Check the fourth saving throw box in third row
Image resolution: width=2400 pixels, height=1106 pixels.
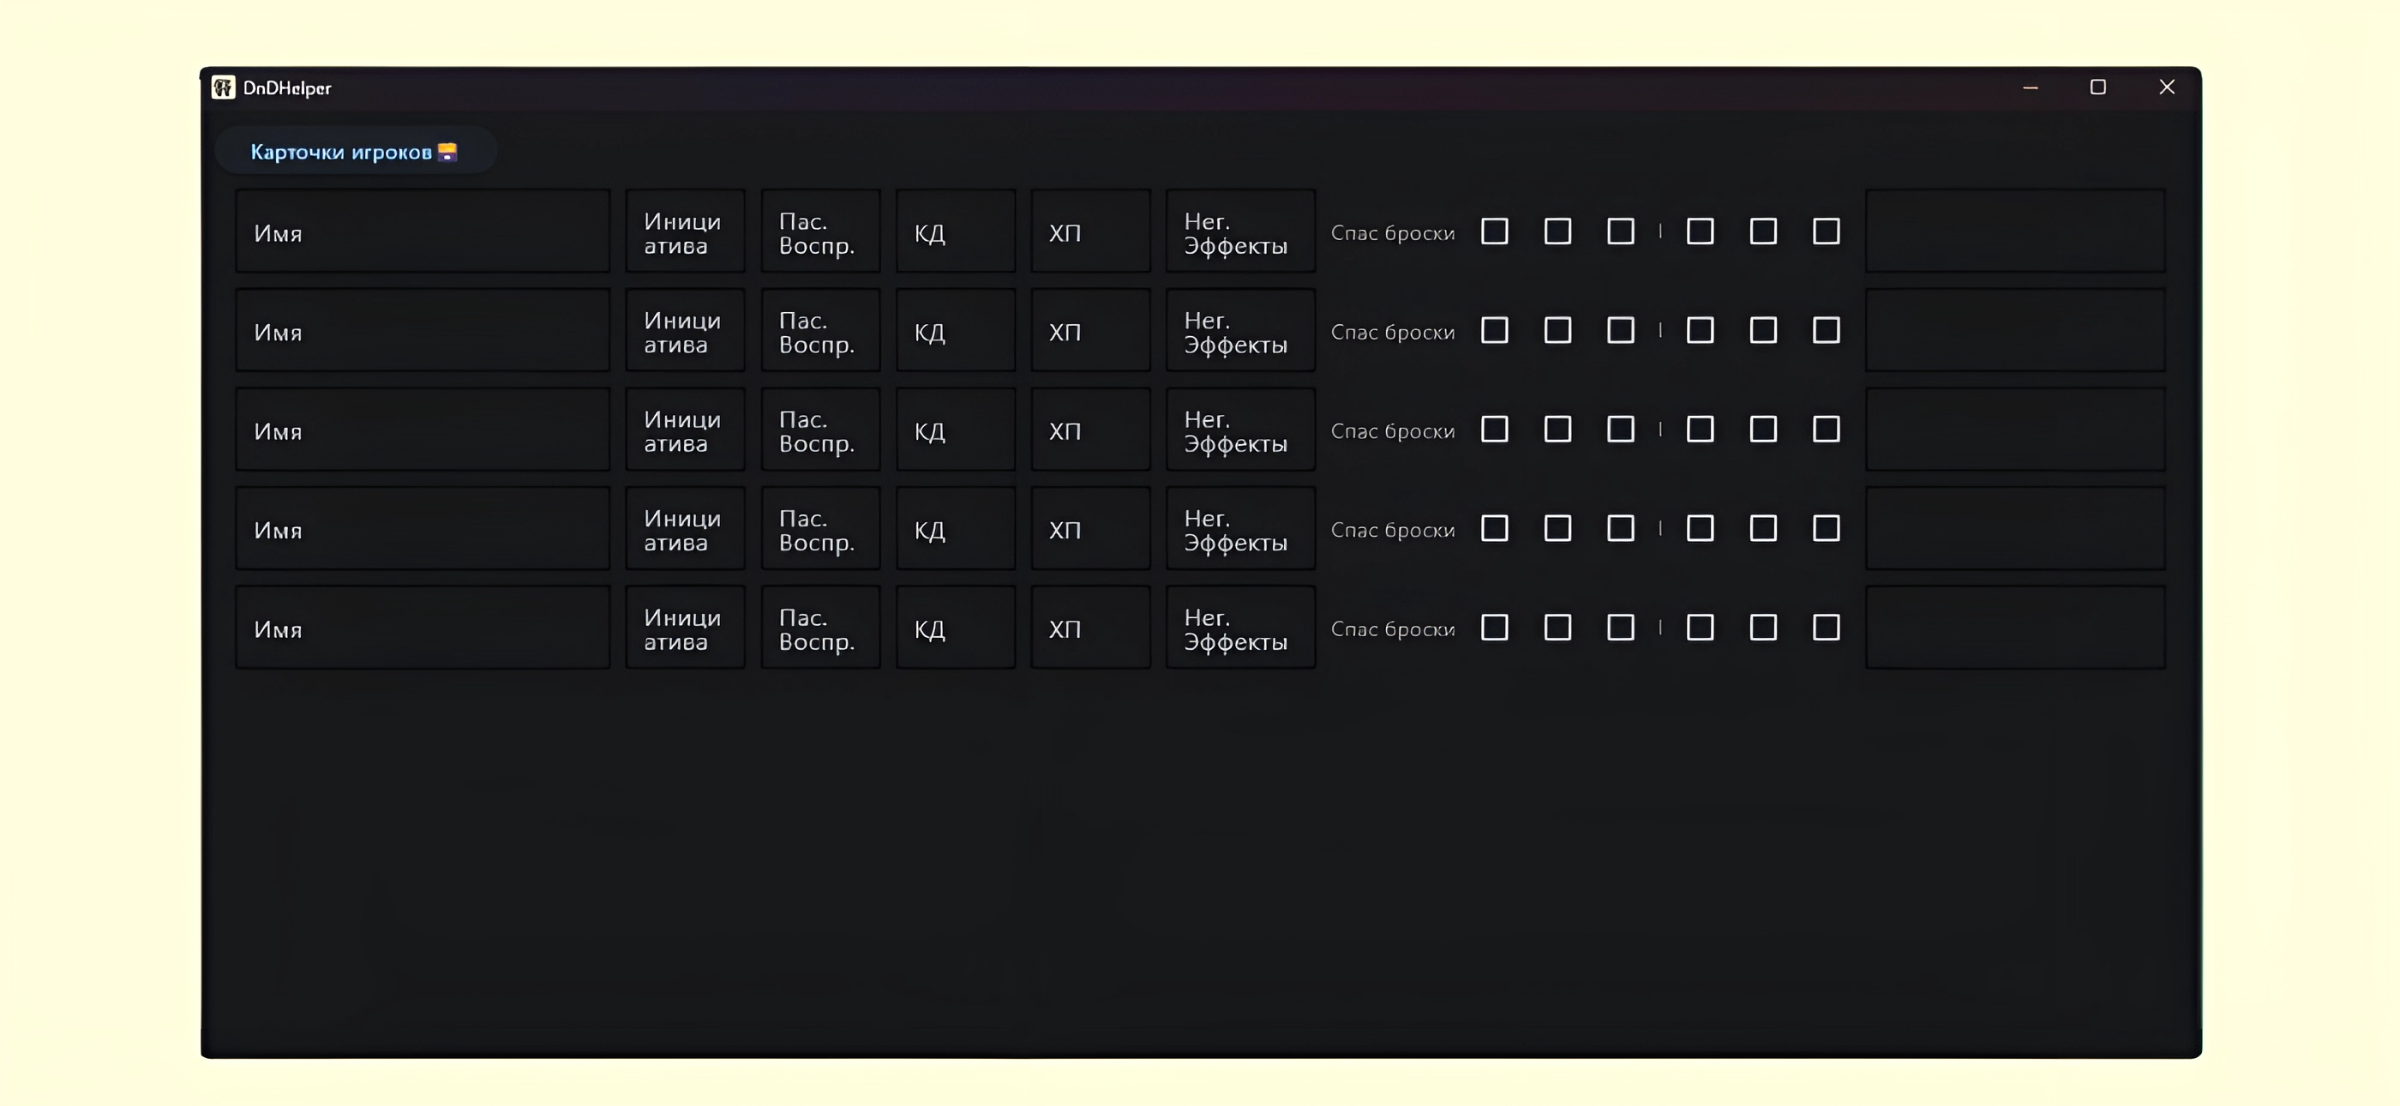pyautogui.click(x=1700, y=430)
